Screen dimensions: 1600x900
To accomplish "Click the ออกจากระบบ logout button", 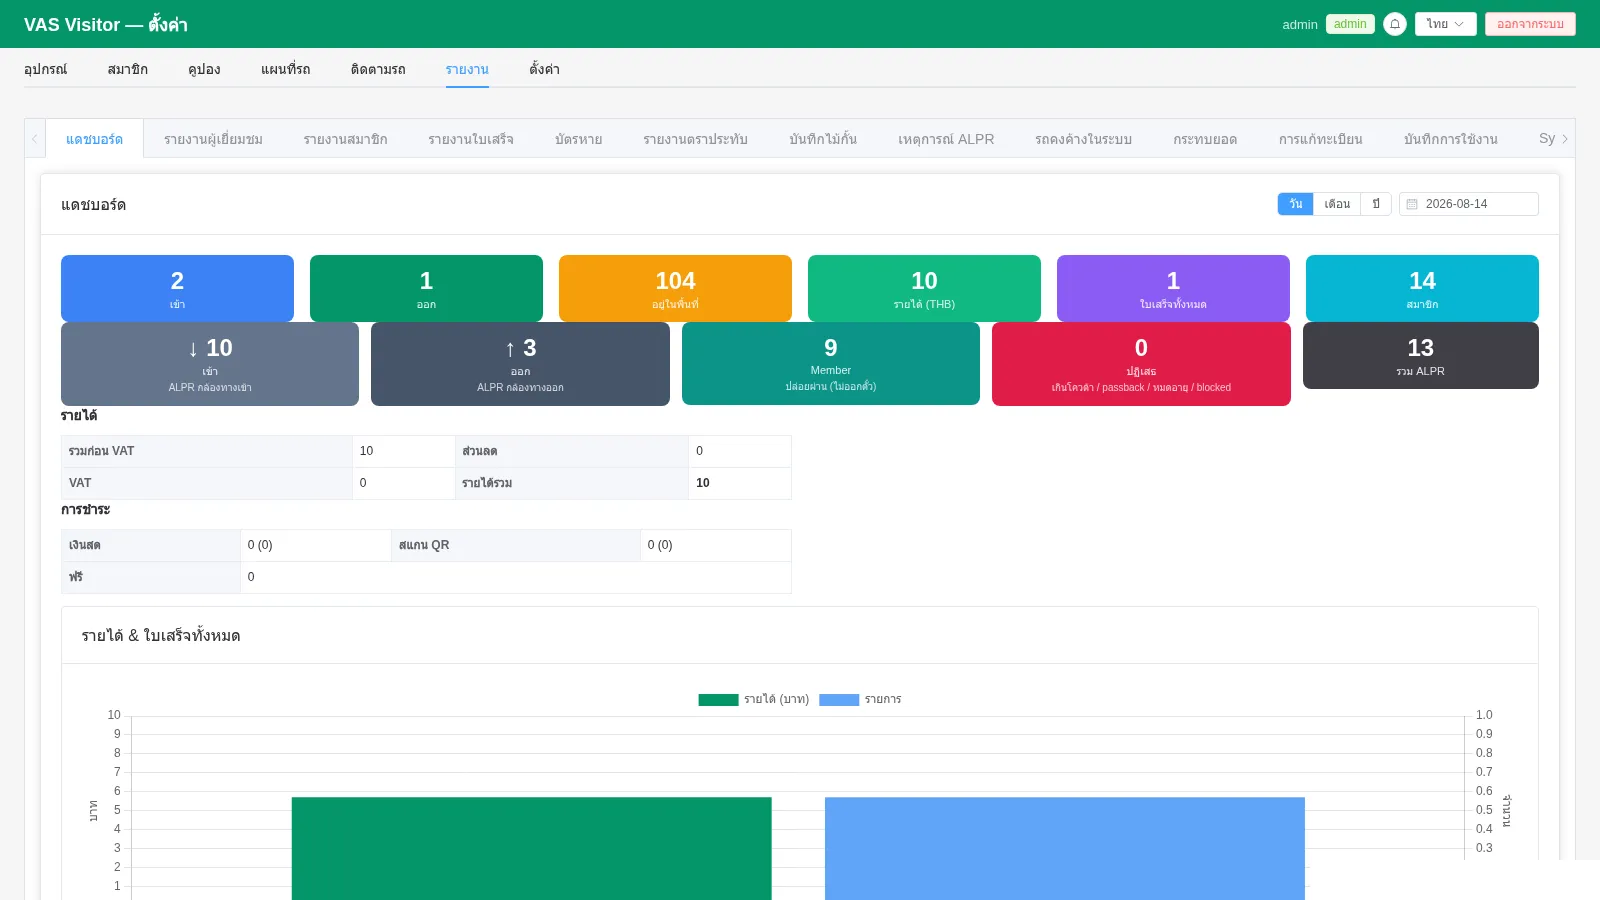I will coord(1530,24).
